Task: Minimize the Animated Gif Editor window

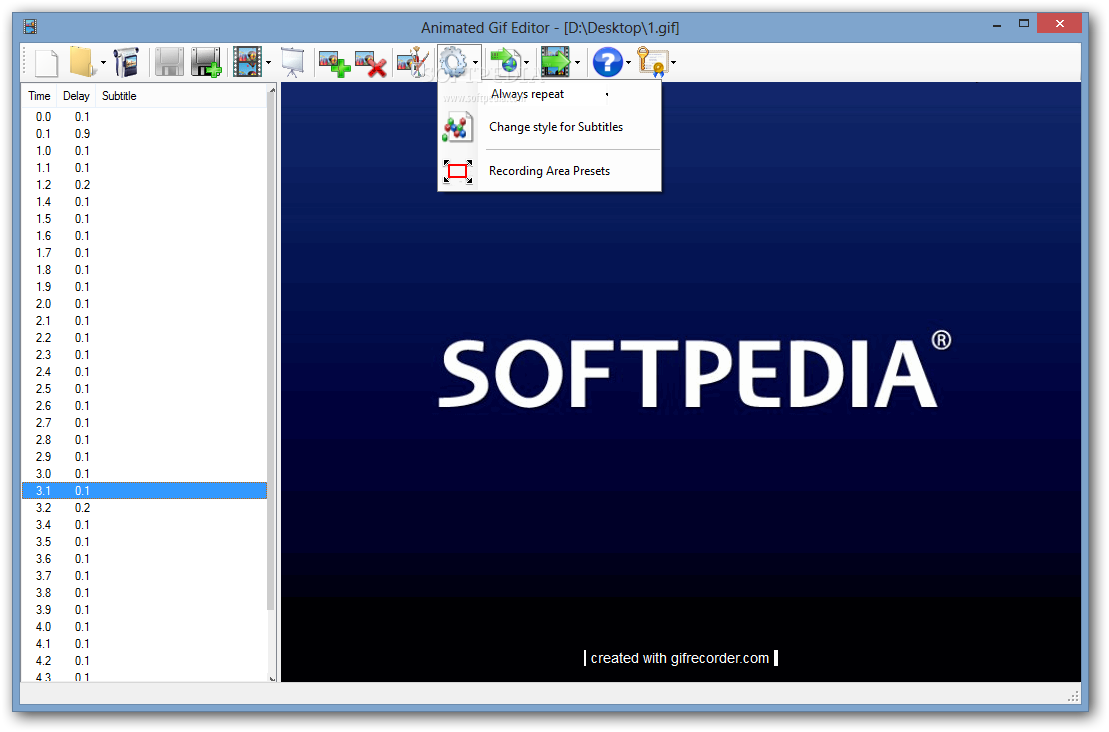Action: pos(997,25)
